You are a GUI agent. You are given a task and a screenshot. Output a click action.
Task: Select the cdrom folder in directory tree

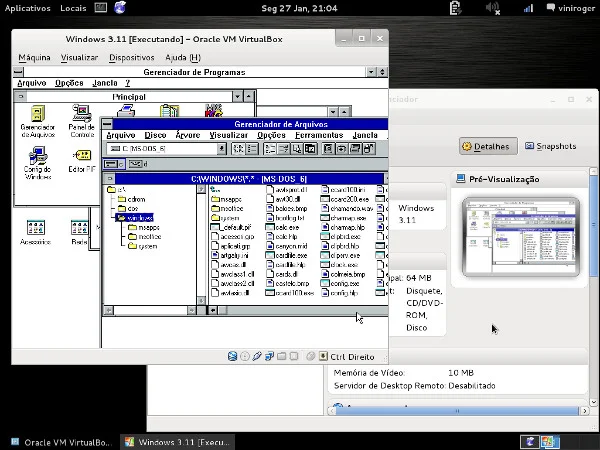coord(132,199)
